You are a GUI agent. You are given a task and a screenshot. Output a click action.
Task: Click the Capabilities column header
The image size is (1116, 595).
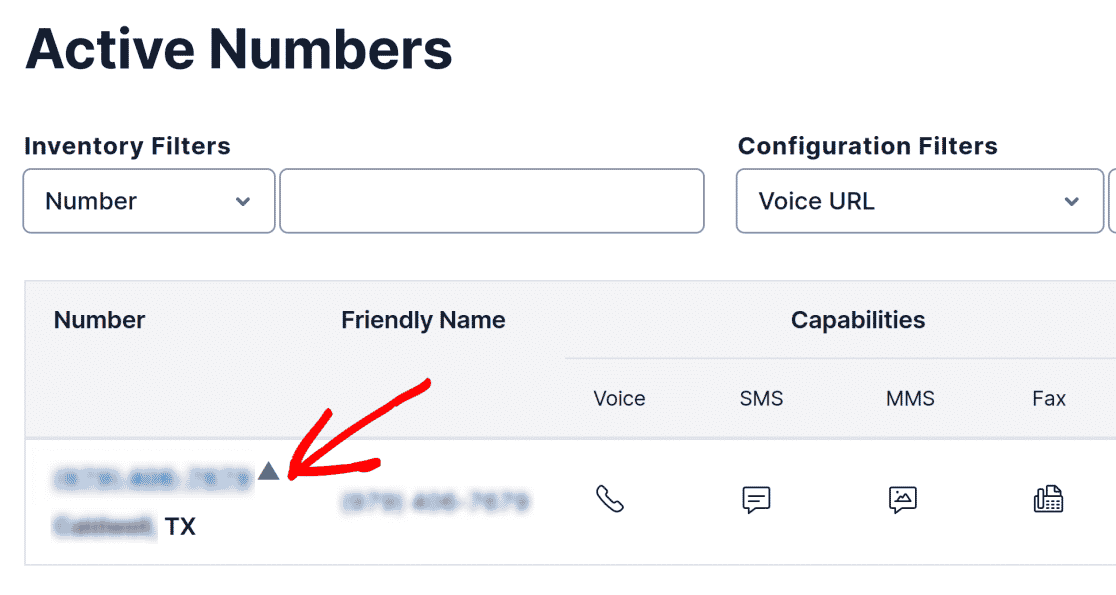pos(858,320)
